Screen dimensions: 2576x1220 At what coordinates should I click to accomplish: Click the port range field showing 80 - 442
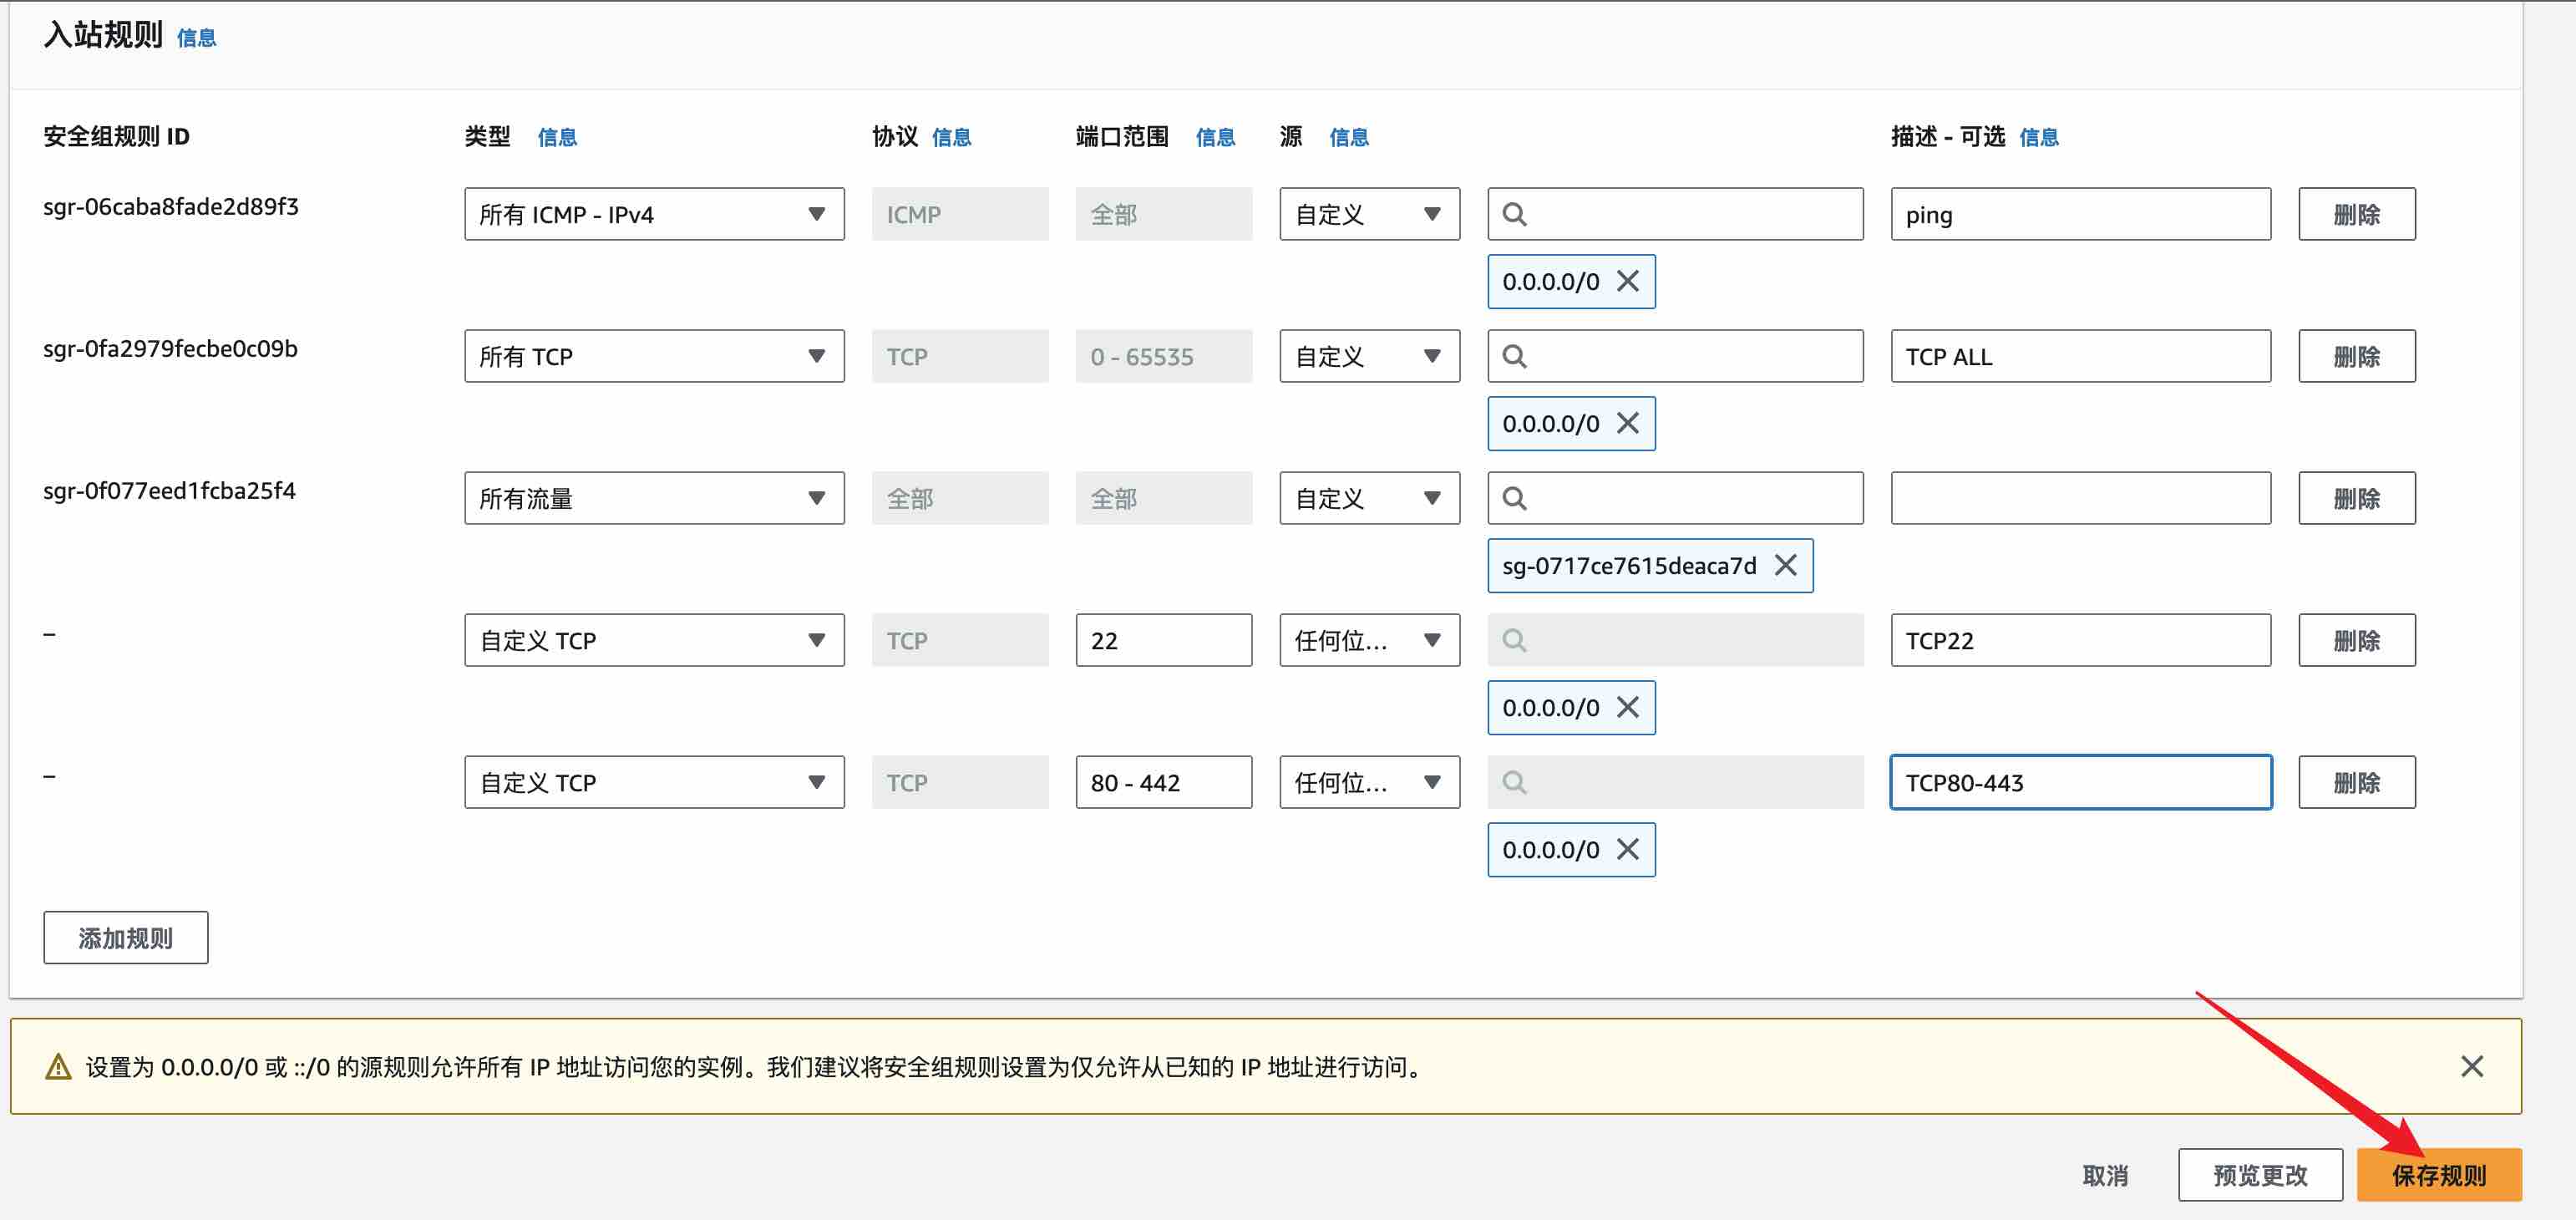click(1163, 782)
